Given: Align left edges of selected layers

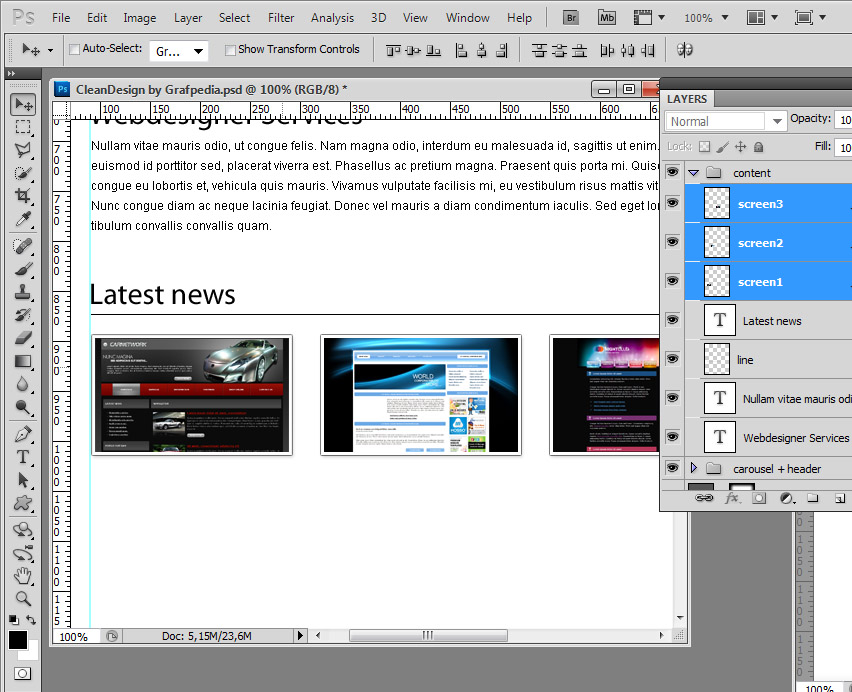Looking at the screenshot, I should click(x=461, y=51).
